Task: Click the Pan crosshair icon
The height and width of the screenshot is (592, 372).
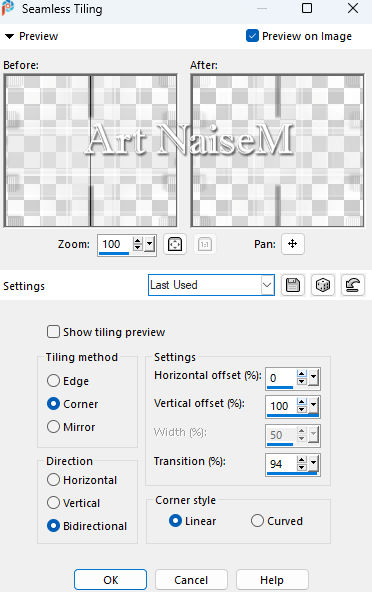Action: 292,244
